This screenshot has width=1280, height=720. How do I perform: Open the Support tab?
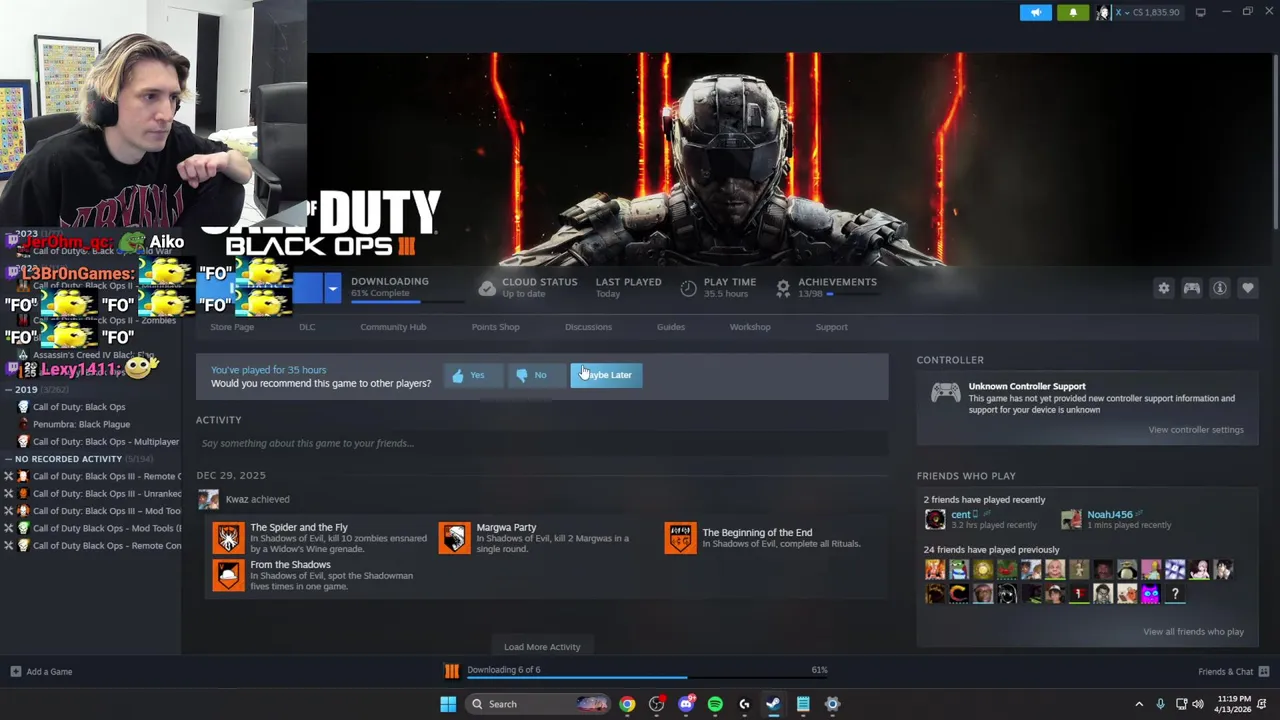click(x=831, y=327)
